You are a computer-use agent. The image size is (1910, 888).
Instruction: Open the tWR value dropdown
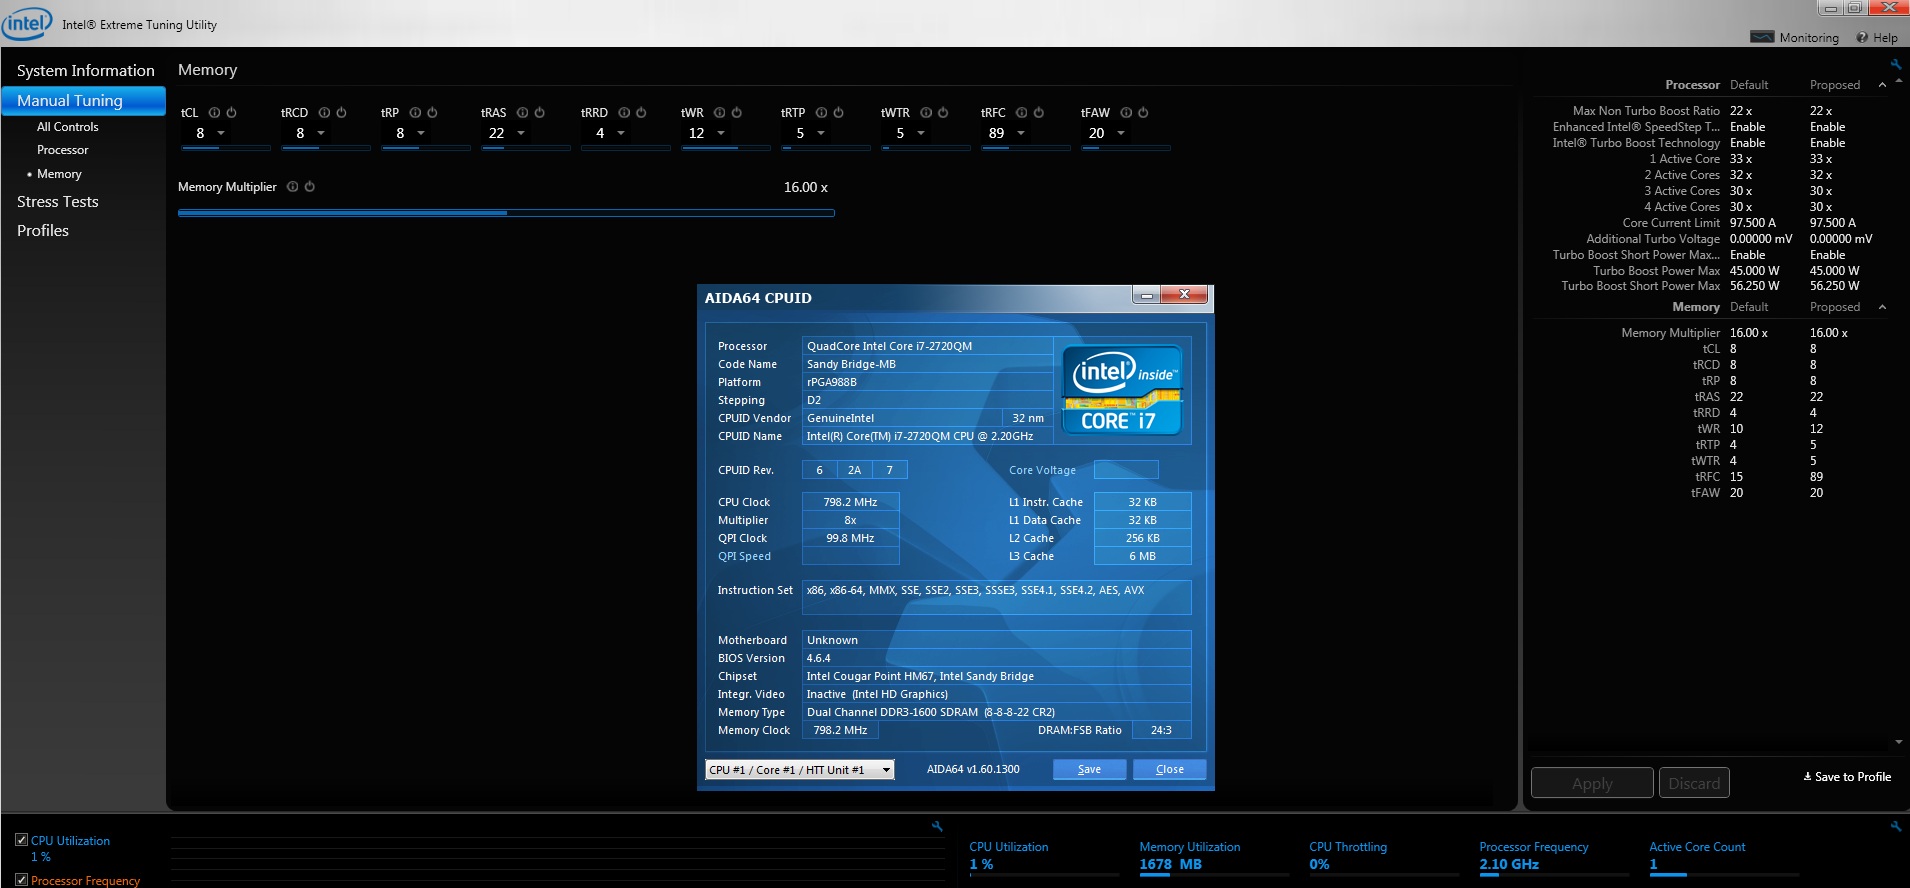click(x=721, y=133)
